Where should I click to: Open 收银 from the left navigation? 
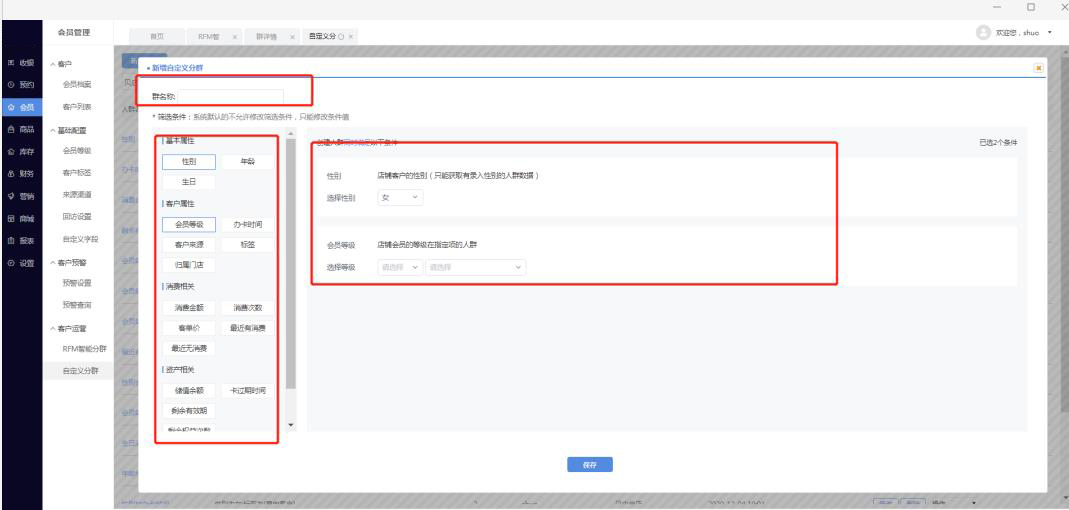click(x=20, y=63)
